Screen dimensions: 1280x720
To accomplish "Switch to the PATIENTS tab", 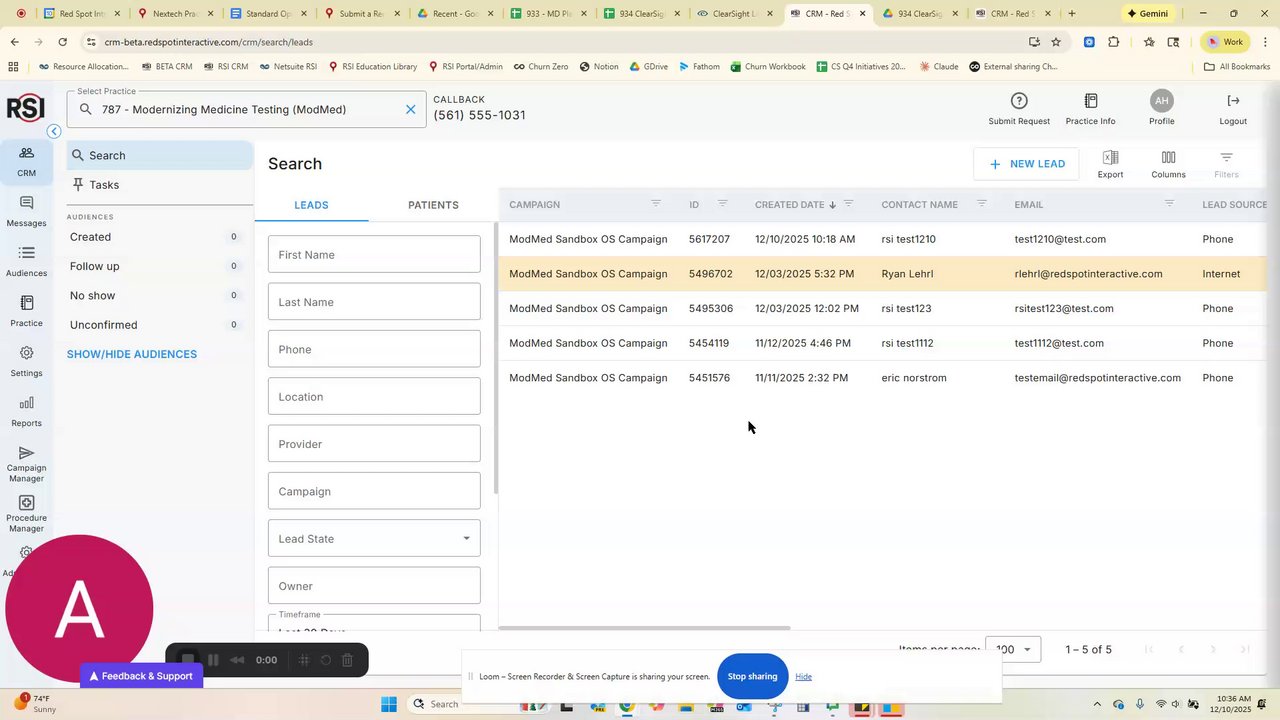I will [x=433, y=205].
